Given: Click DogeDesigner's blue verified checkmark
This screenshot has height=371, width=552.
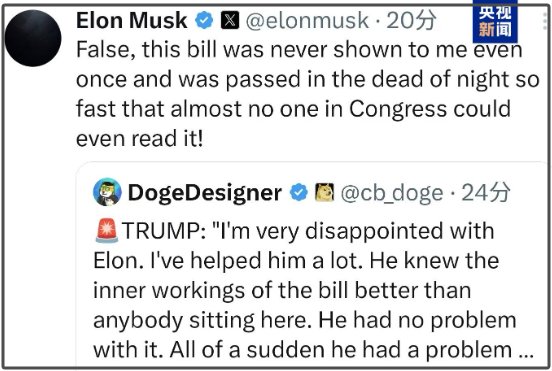Looking at the screenshot, I should coord(299,192).
